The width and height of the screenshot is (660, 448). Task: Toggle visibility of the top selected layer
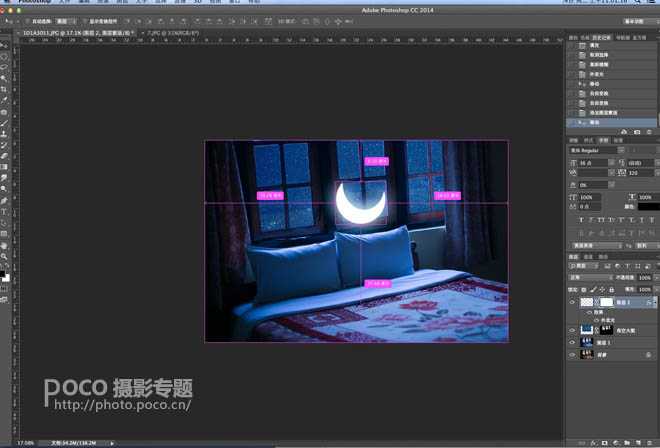point(572,301)
